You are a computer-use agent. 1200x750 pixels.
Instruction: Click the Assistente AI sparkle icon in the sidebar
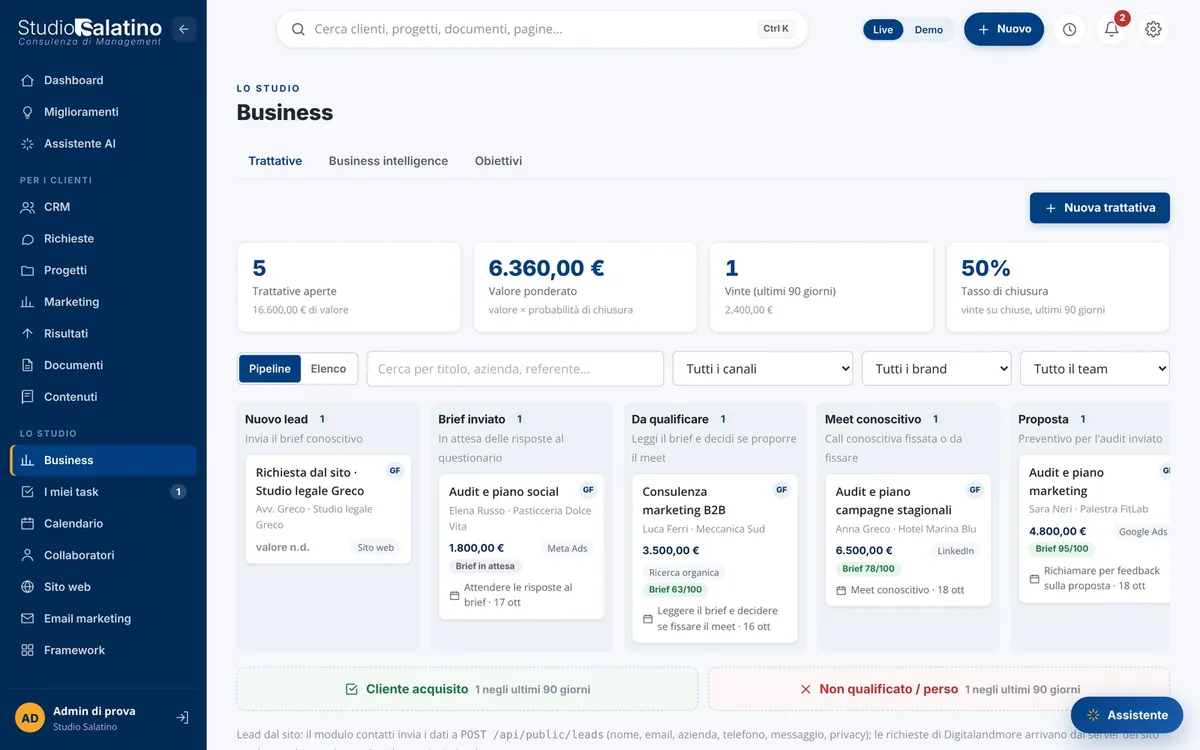[x=28, y=144]
